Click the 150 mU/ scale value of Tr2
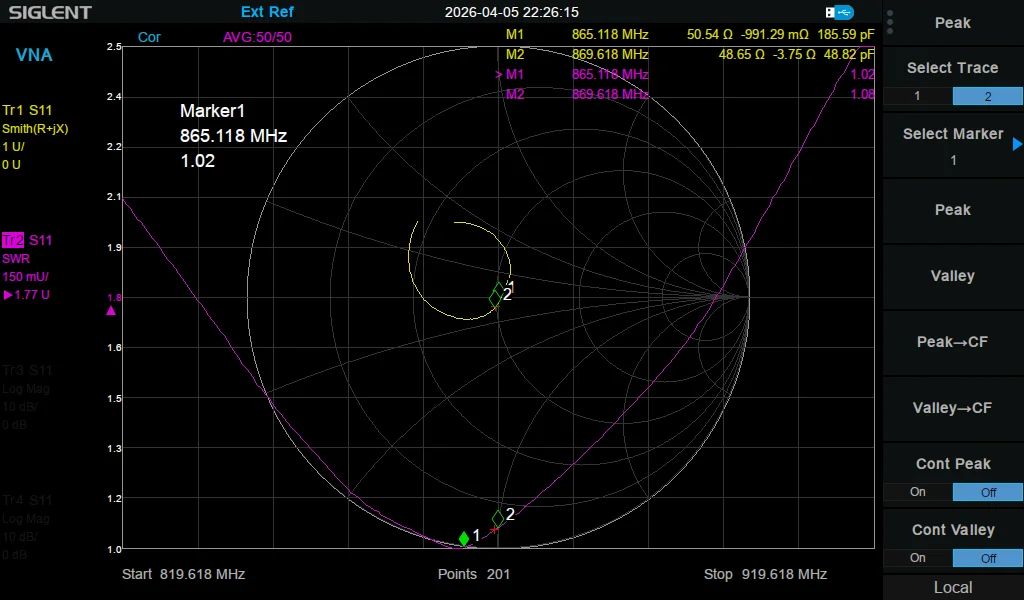1024x600 pixels. tap(25, 277)
